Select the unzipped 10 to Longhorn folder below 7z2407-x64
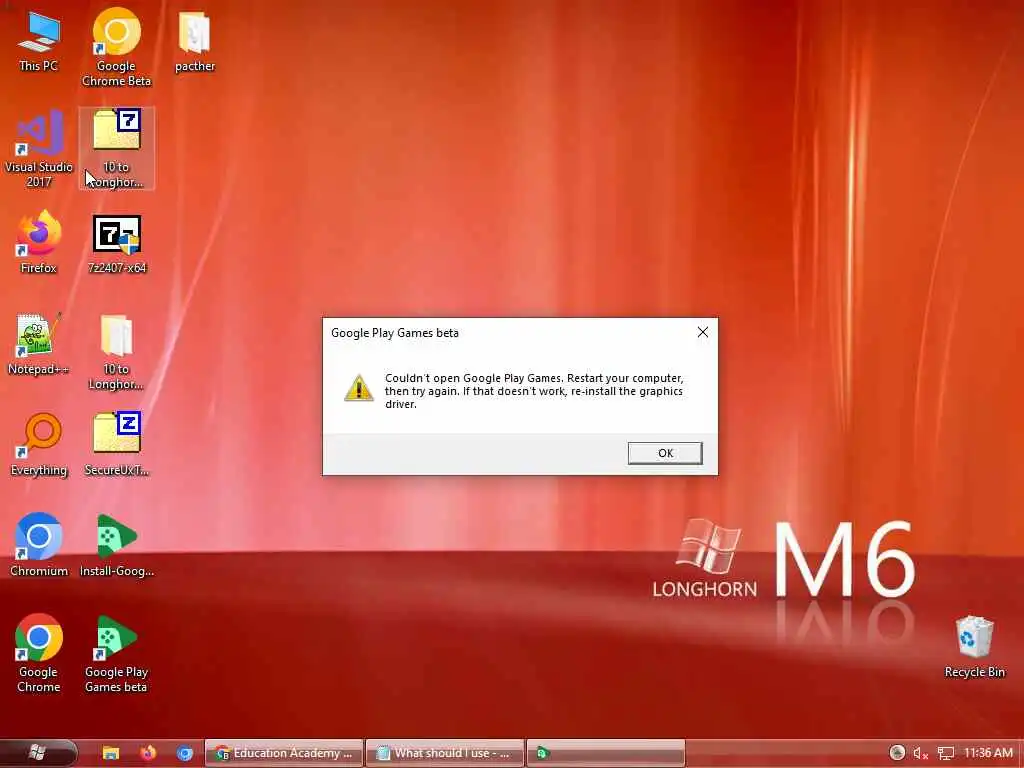This screenshot has height=768, width=1024. coord(116,353)
